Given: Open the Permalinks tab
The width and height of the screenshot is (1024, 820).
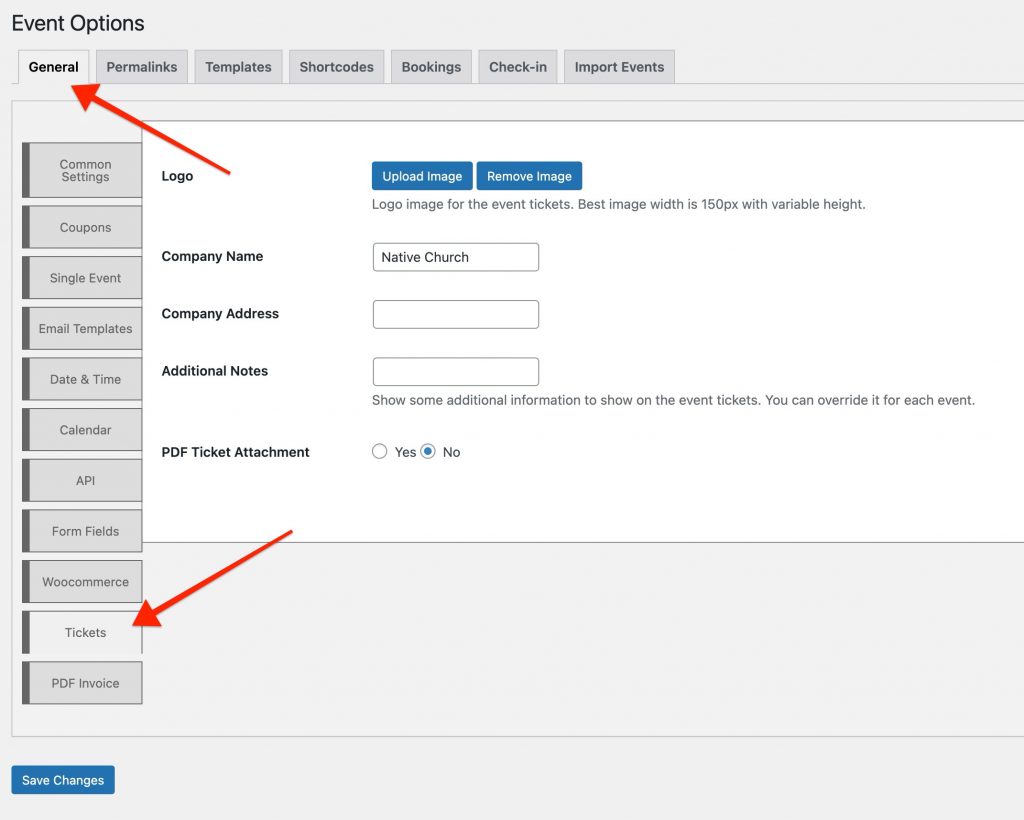Looking at the screenshot, I should tap(142, 67).
